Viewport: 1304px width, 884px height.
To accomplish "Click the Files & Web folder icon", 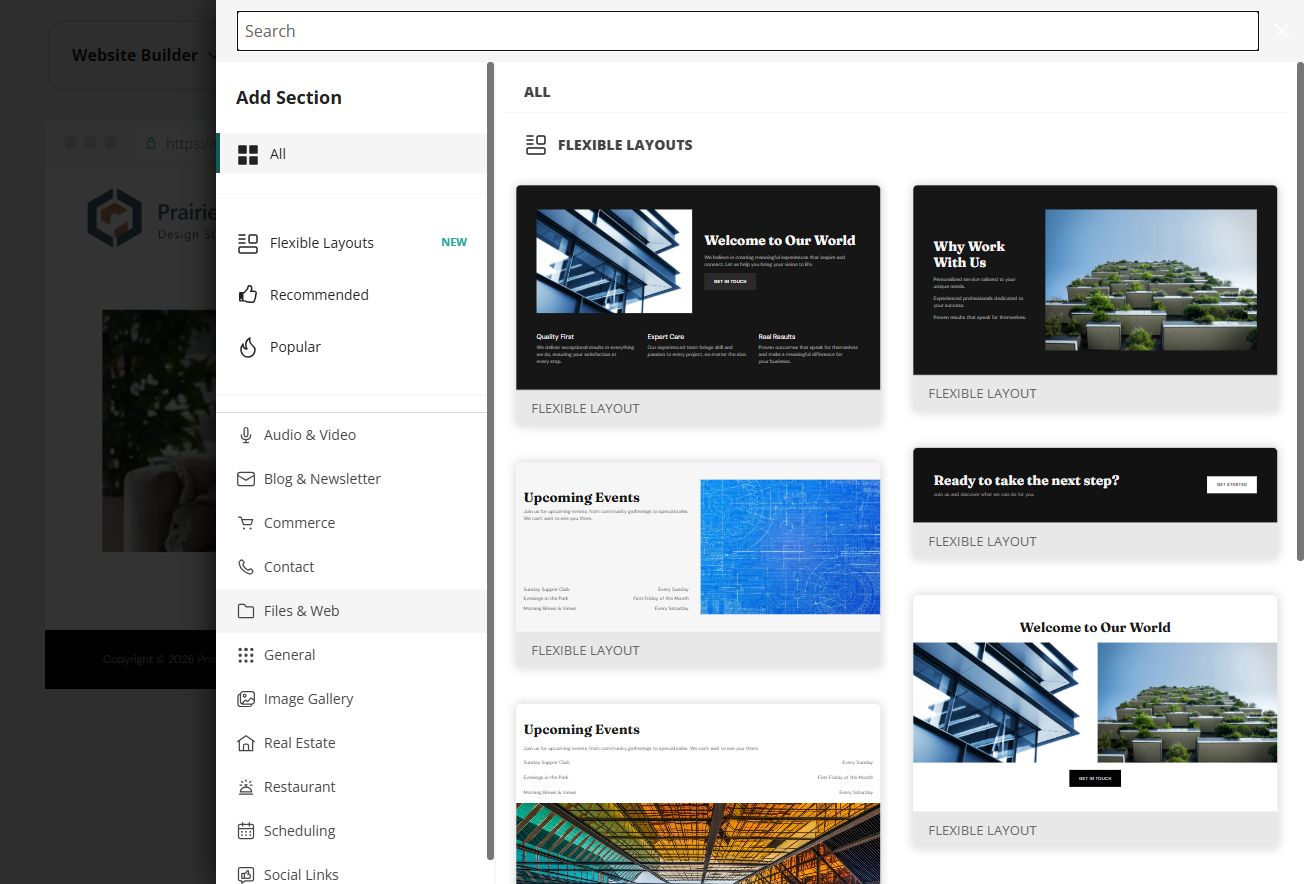I will 246,611.
